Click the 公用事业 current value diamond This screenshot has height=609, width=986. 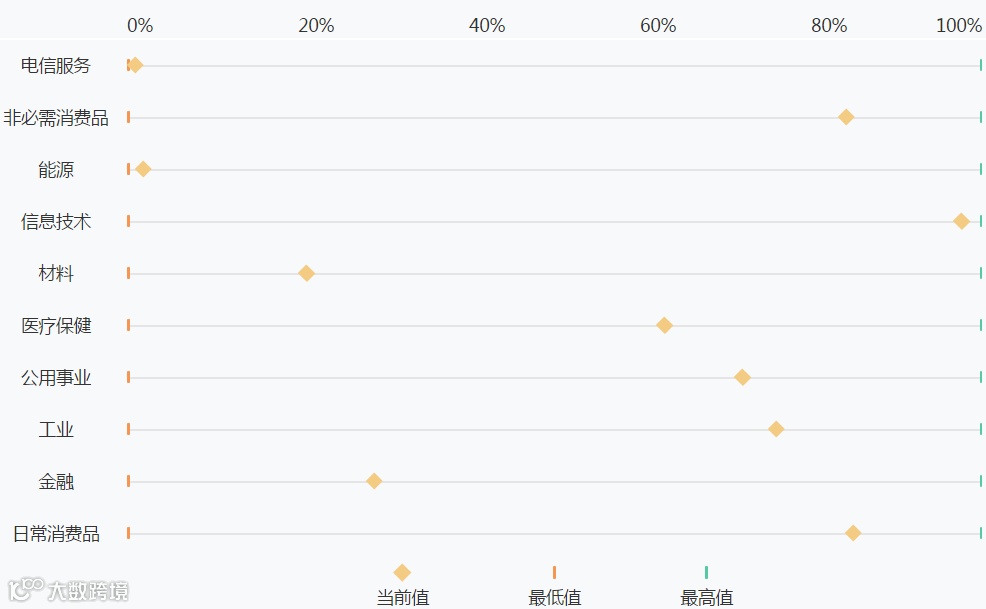(x=742, y=377)
